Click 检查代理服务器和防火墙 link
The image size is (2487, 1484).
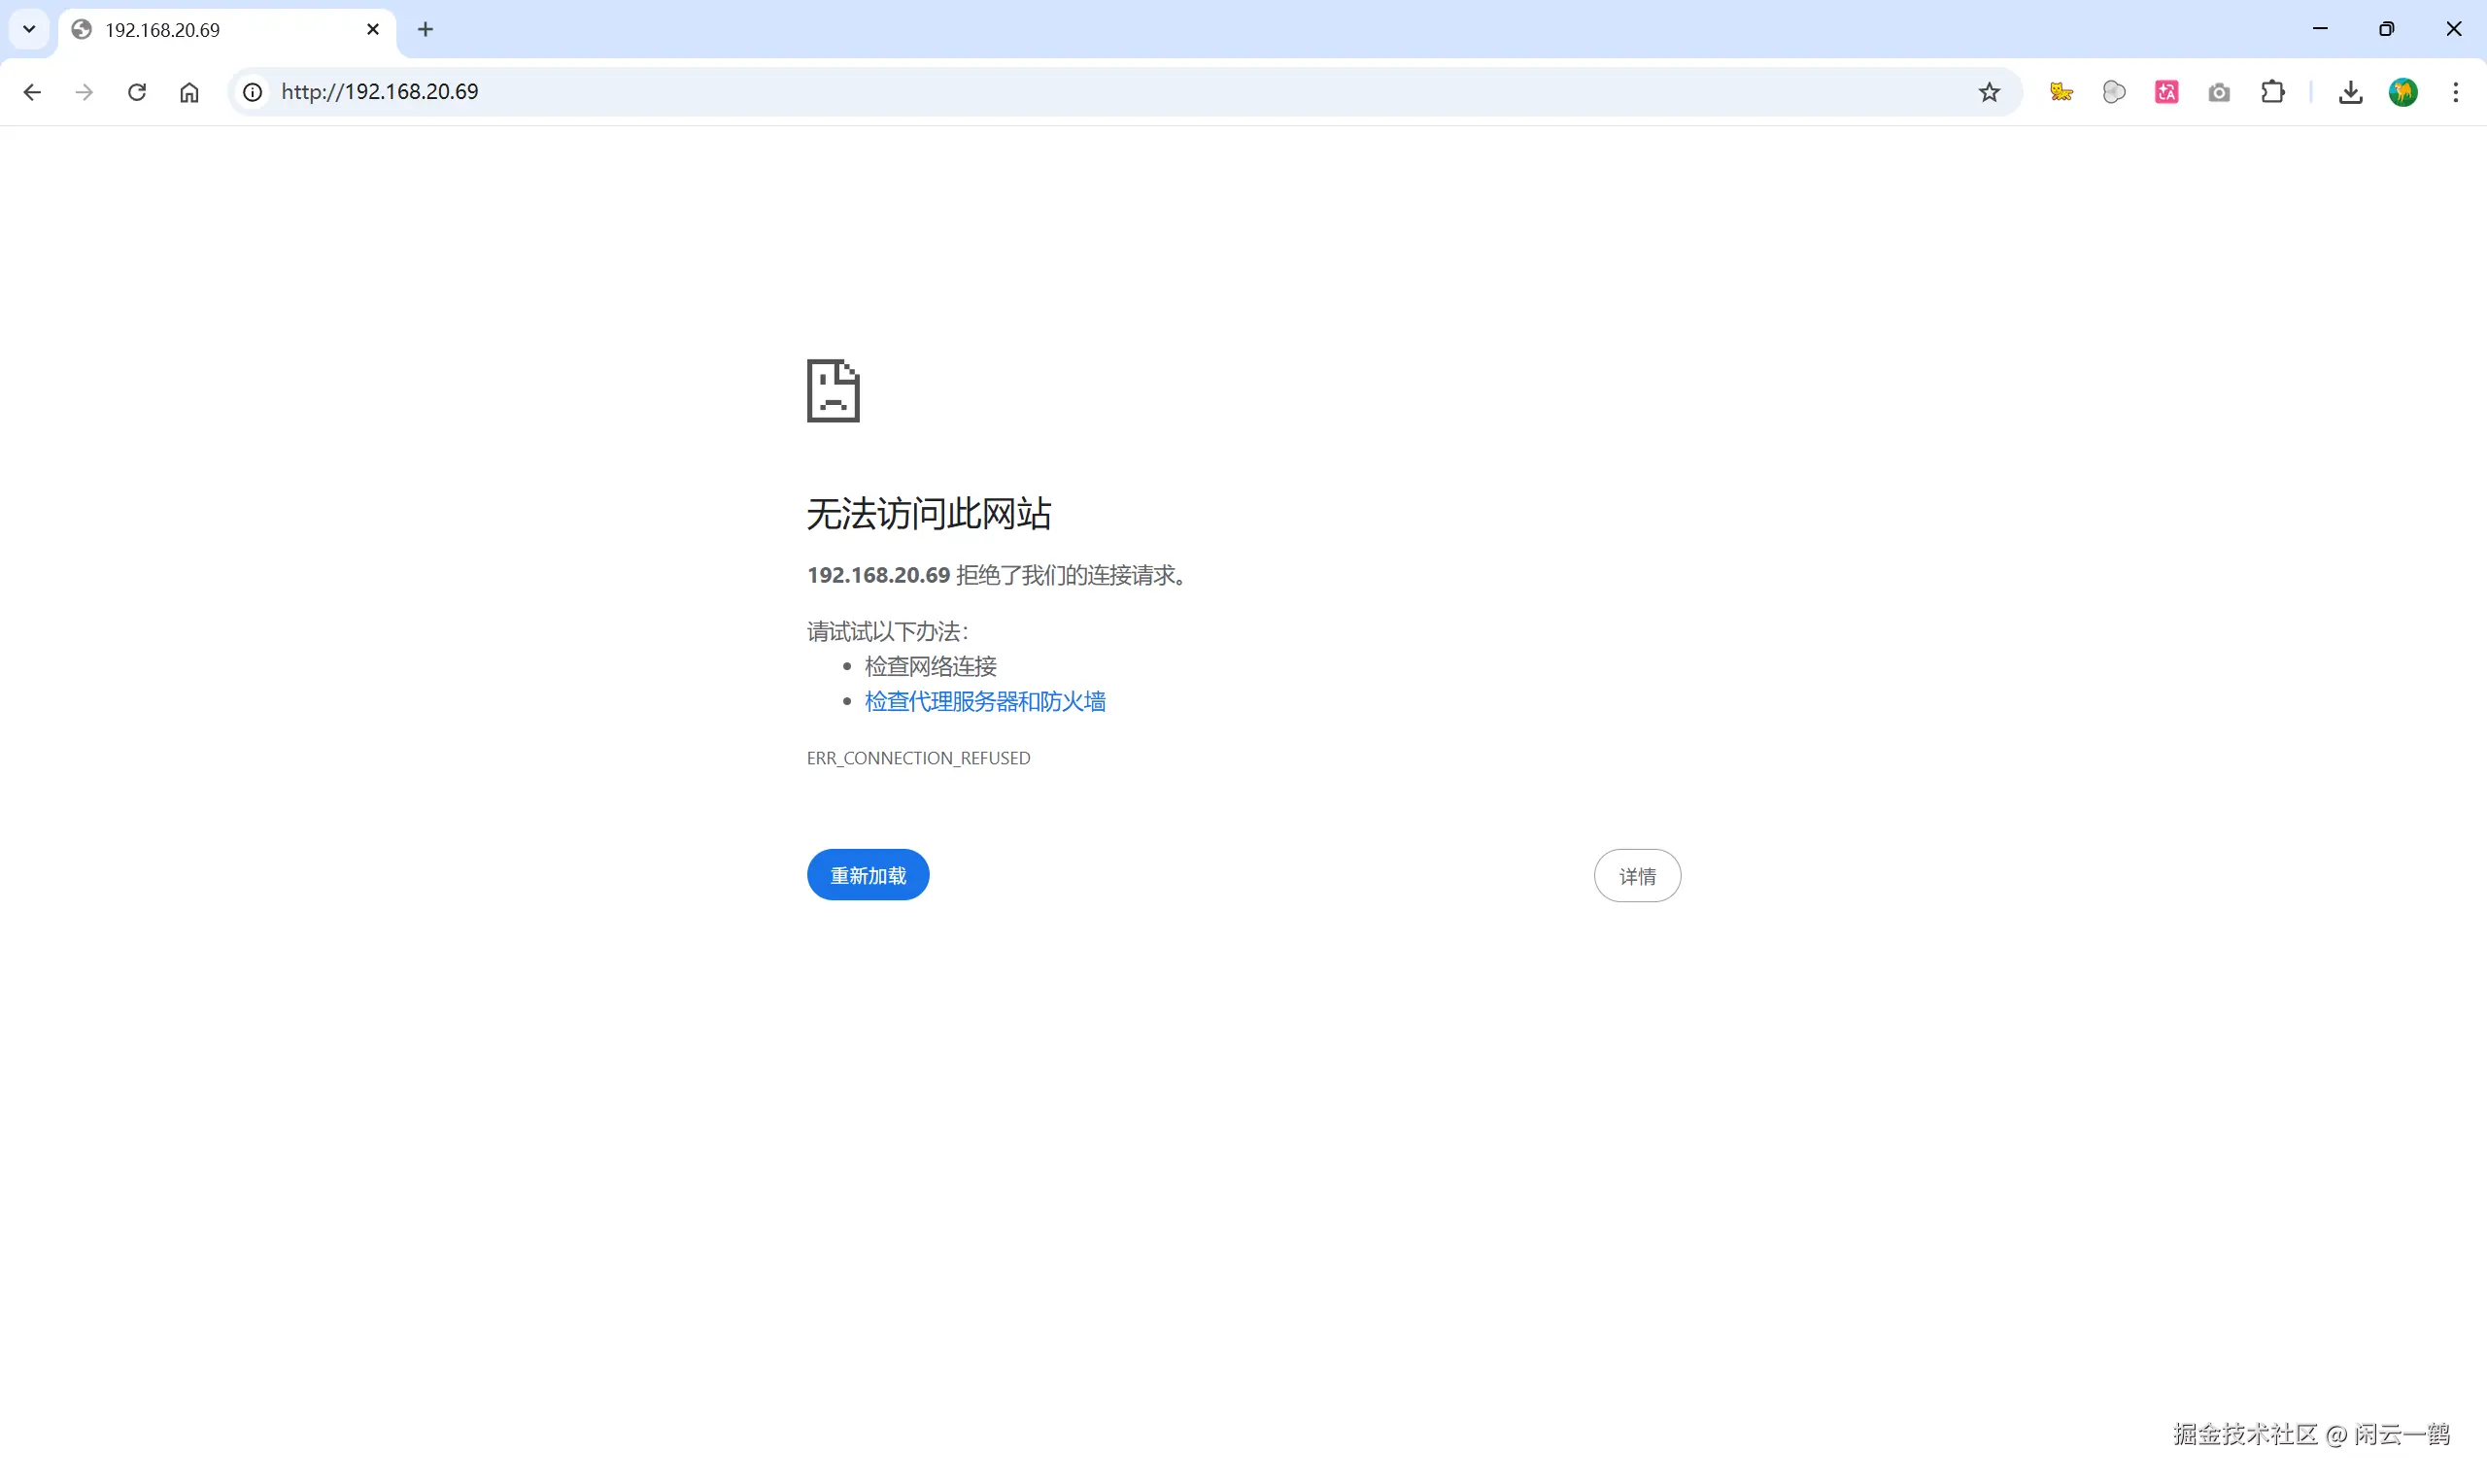point(984,701)
